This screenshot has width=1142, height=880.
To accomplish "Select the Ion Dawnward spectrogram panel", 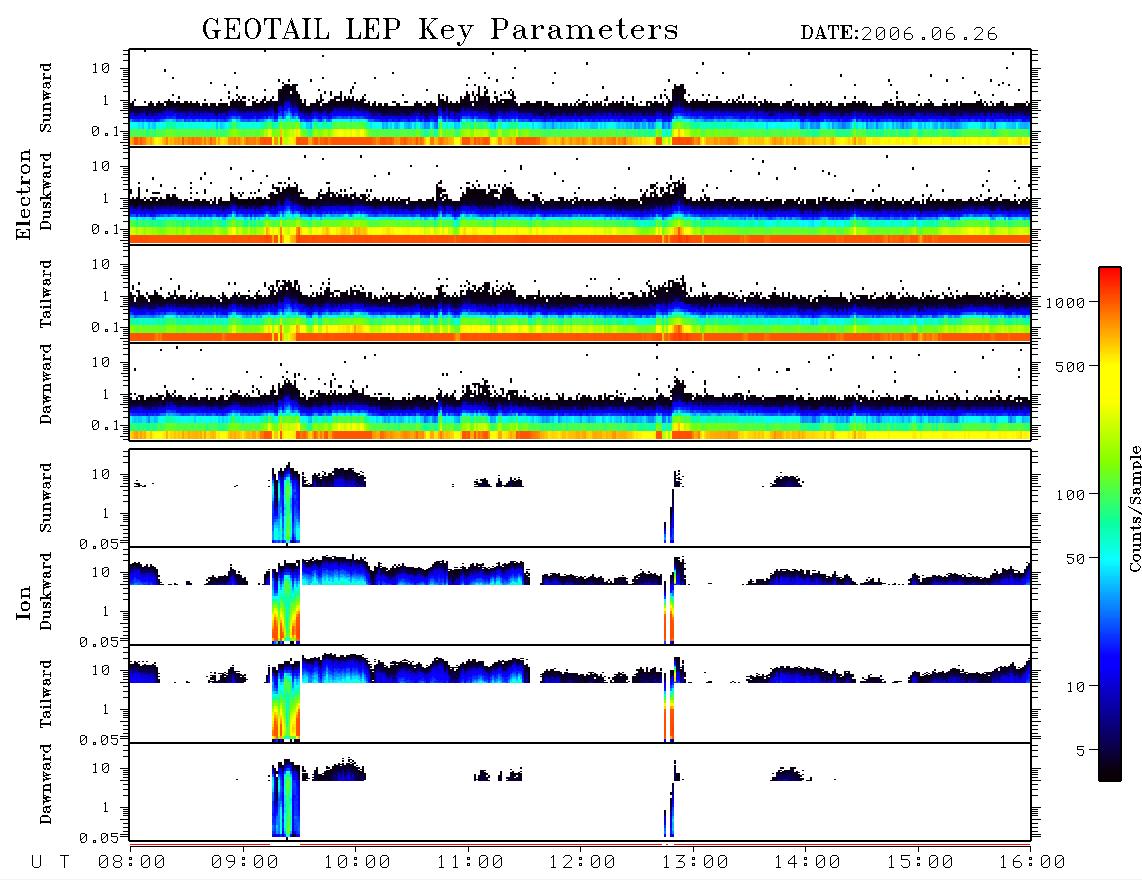I will click(x=580, y=792).
